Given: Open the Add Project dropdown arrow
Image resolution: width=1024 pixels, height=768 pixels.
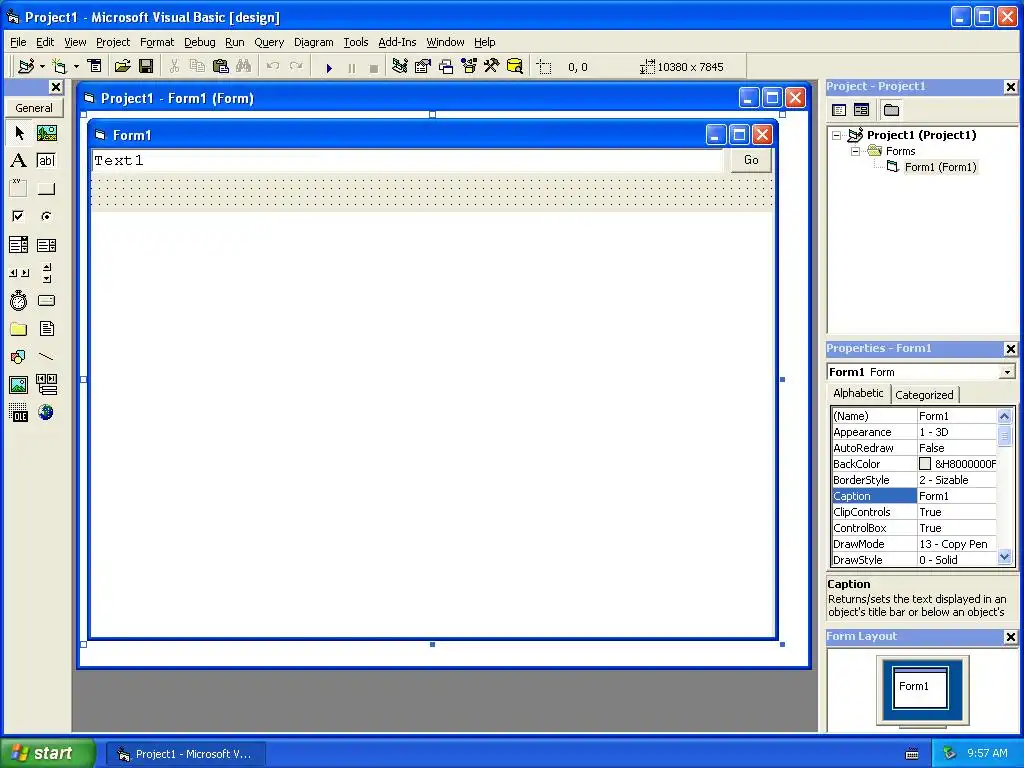Looking at the screenshot, I should (42, 66).
